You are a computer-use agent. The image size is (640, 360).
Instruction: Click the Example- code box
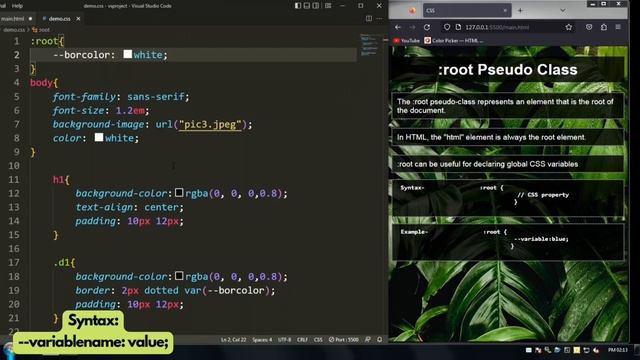508,242
